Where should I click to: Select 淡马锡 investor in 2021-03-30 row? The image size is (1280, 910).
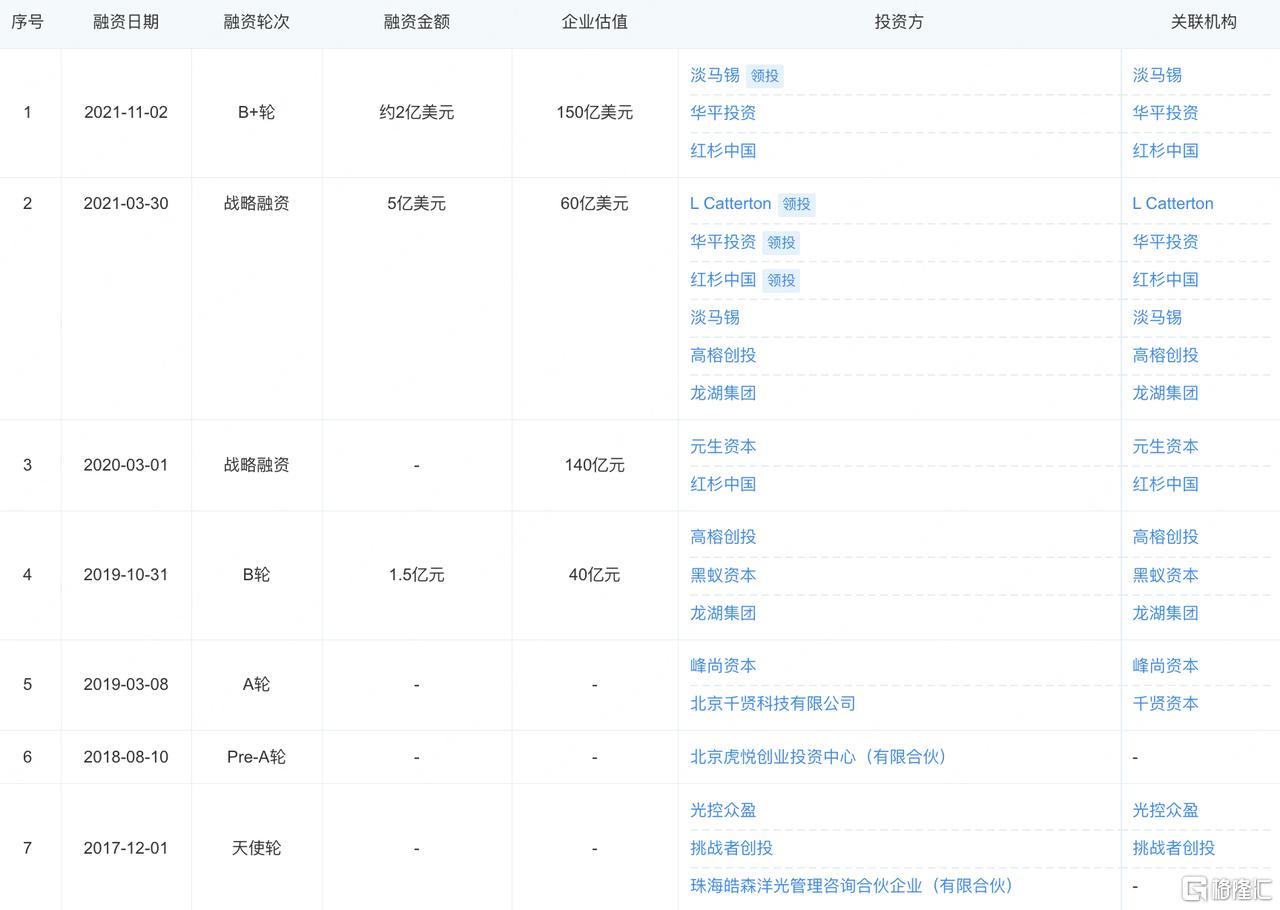715,318
